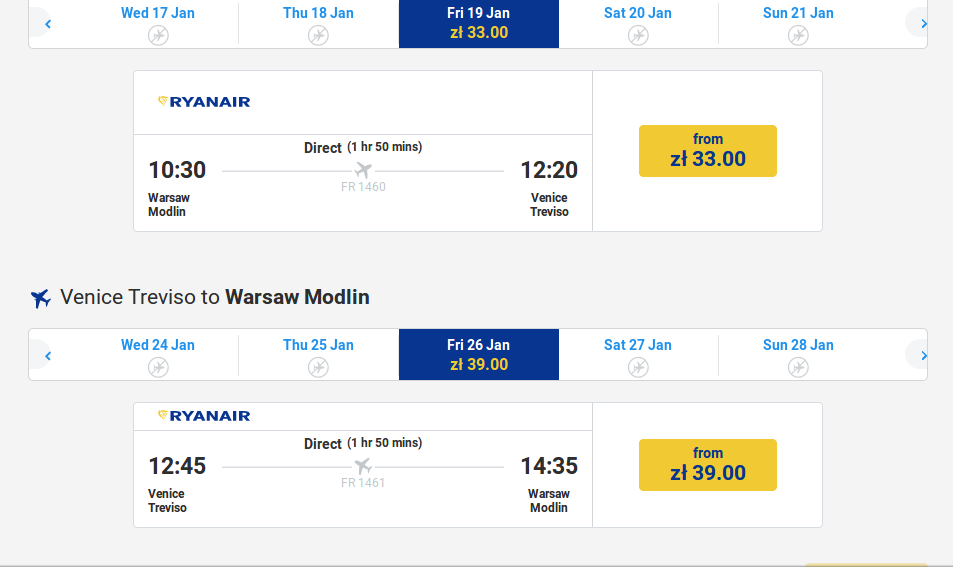Click the plane icon beside Venice Treviso heading
The width and height of the screenshot is (953, 567).
pos(41,298)
